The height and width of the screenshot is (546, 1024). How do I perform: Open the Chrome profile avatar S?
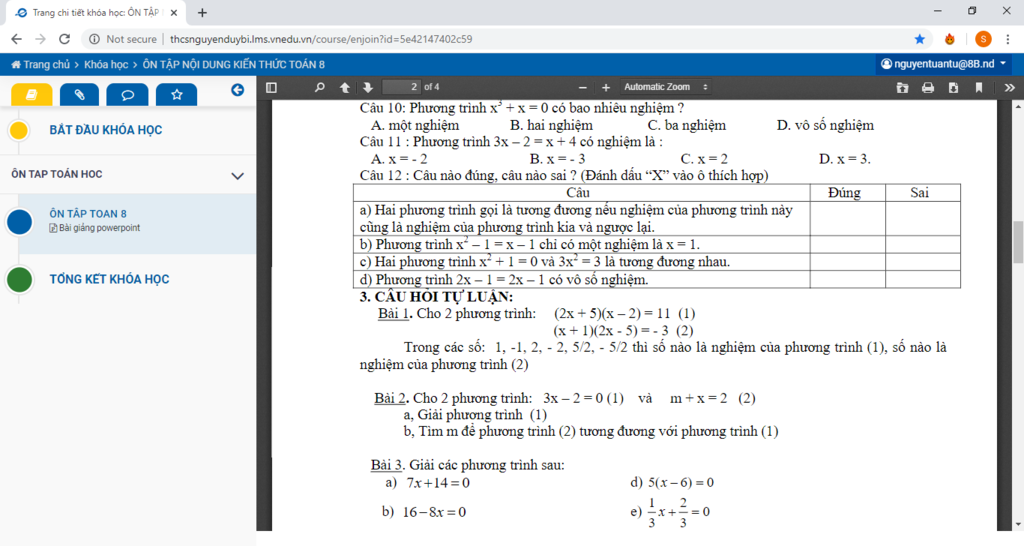coord(983,39)
